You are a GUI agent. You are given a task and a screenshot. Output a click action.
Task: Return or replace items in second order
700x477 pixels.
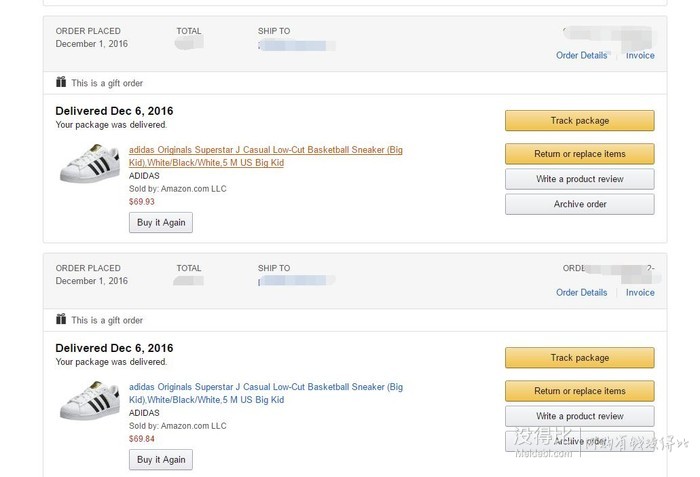point(579,391)
